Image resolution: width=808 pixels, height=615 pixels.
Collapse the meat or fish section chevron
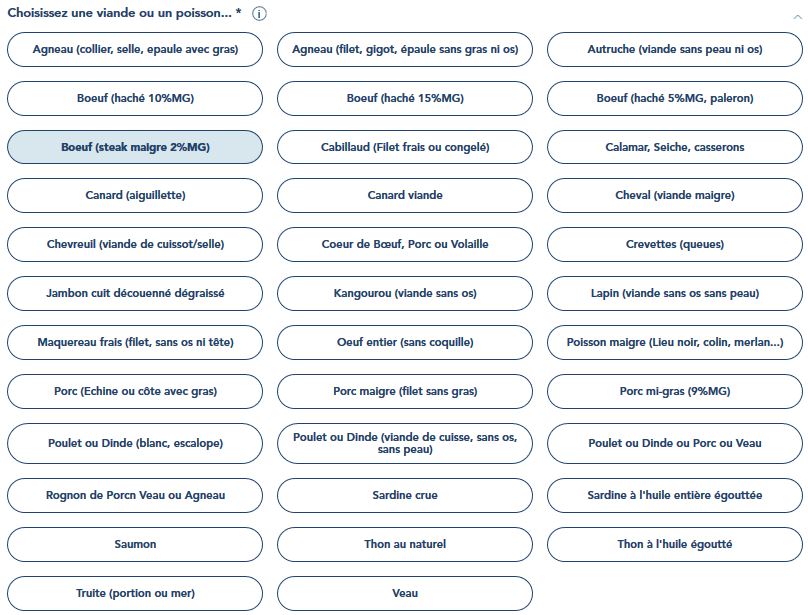(795, 14)
